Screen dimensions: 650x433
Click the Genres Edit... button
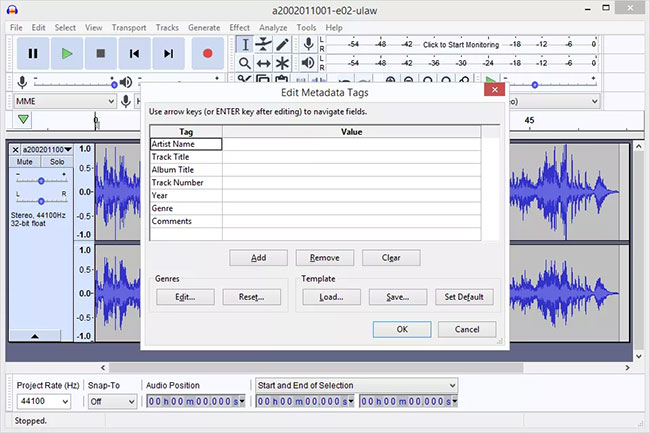[185, 297]
